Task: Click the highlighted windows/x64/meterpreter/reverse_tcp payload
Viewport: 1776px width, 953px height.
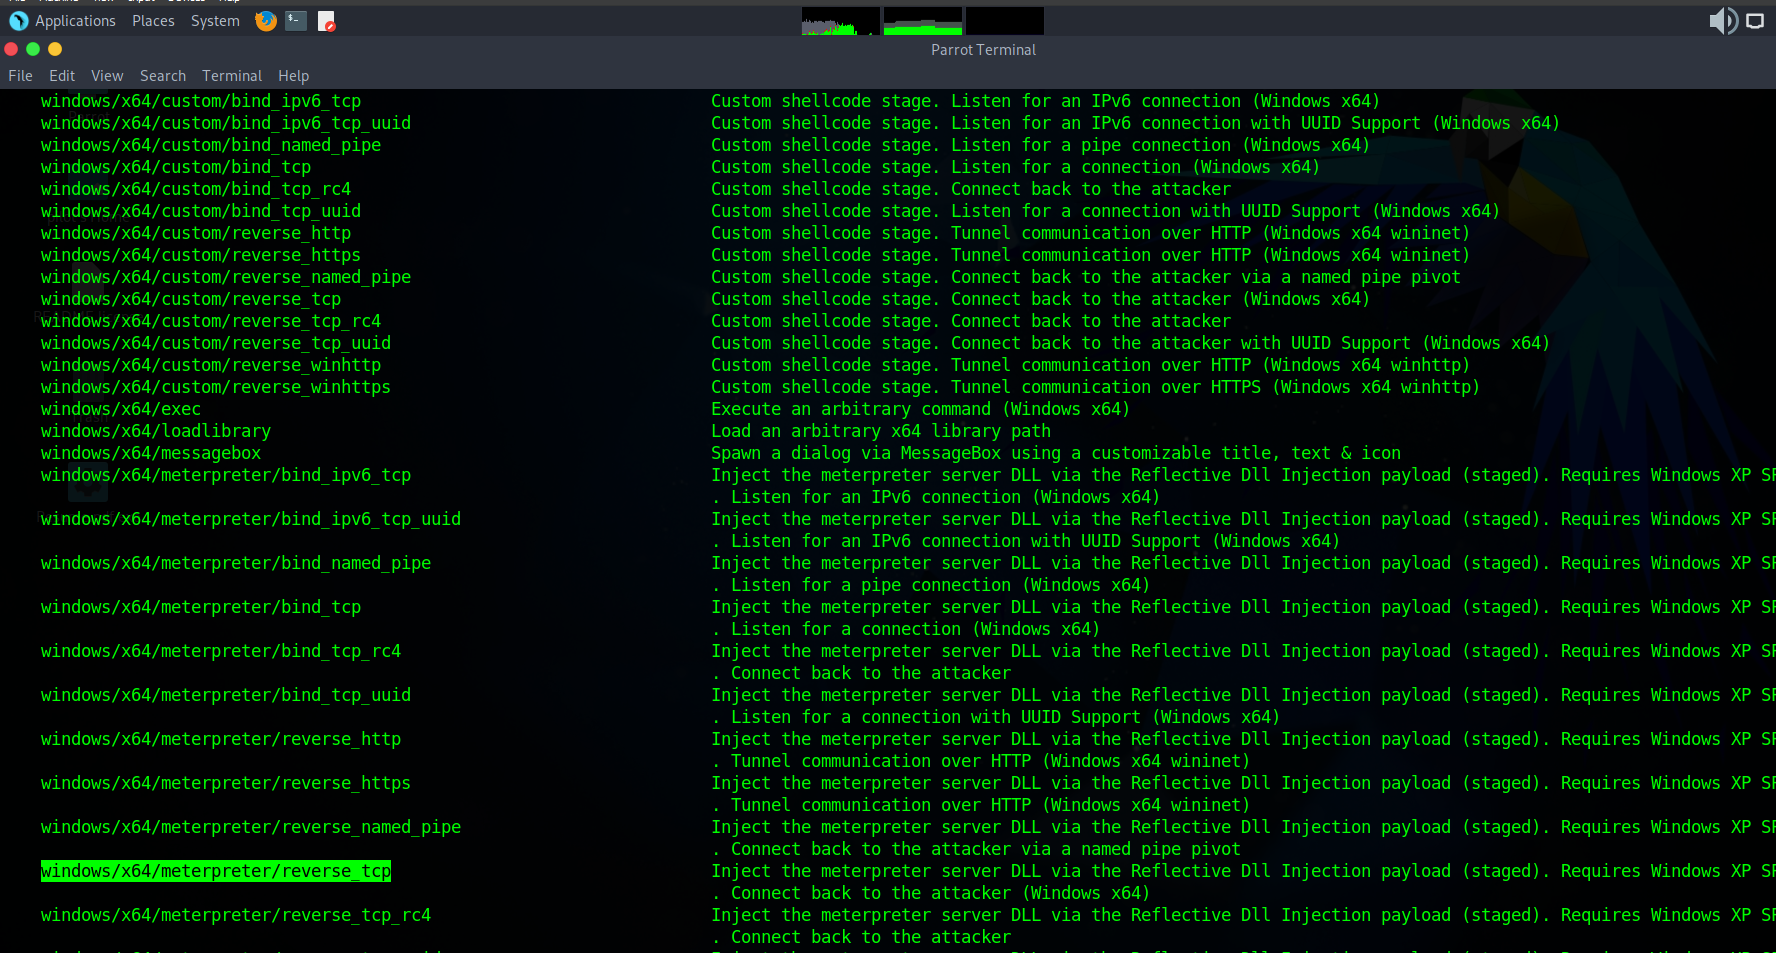Action: (x=215, y=871)
